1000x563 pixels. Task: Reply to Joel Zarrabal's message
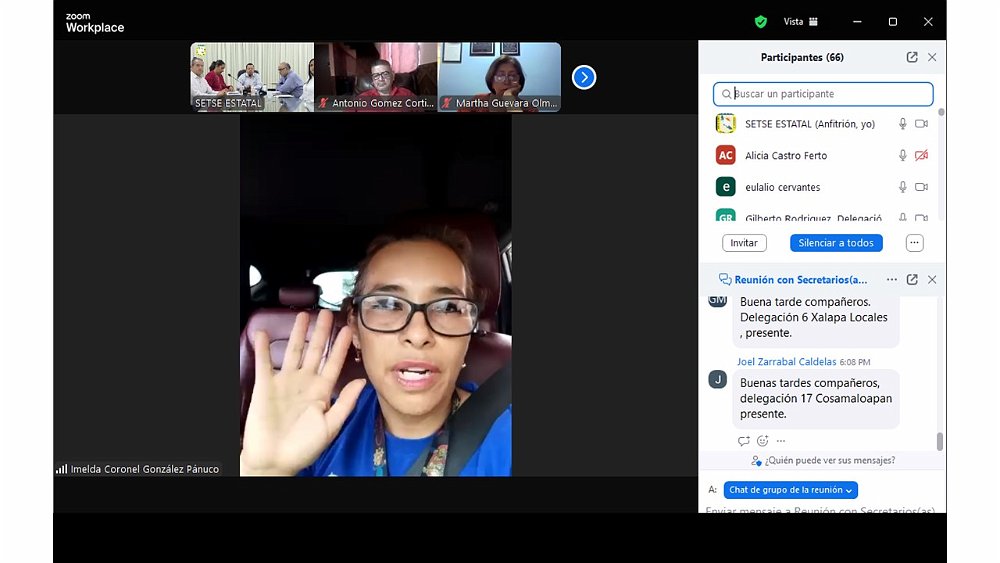(x=743, y=441)
